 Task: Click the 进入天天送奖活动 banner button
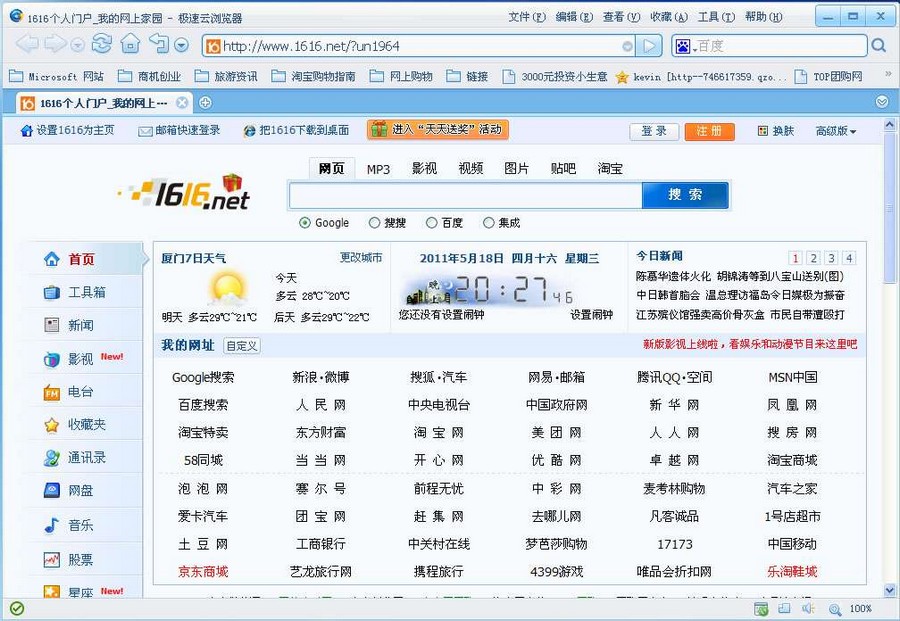437,130
